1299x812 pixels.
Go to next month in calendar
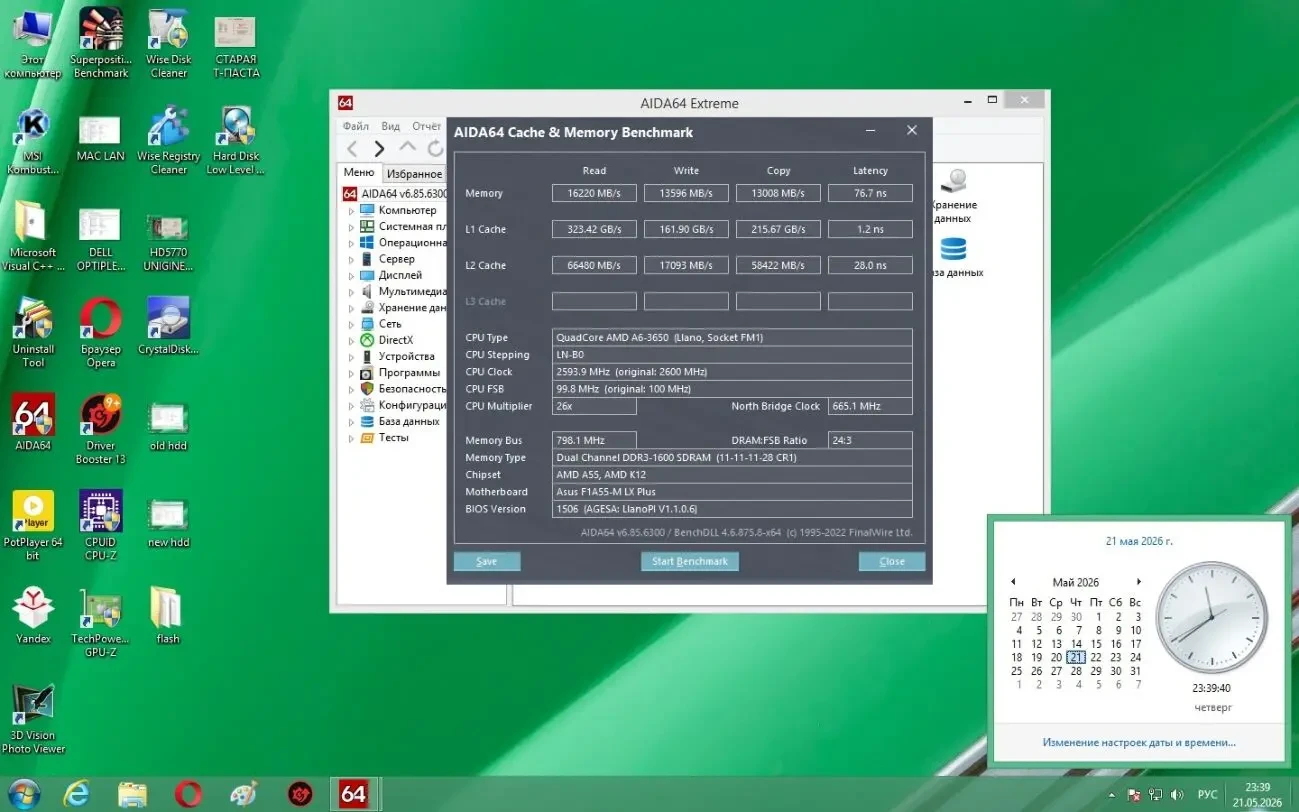[1138, 582]
